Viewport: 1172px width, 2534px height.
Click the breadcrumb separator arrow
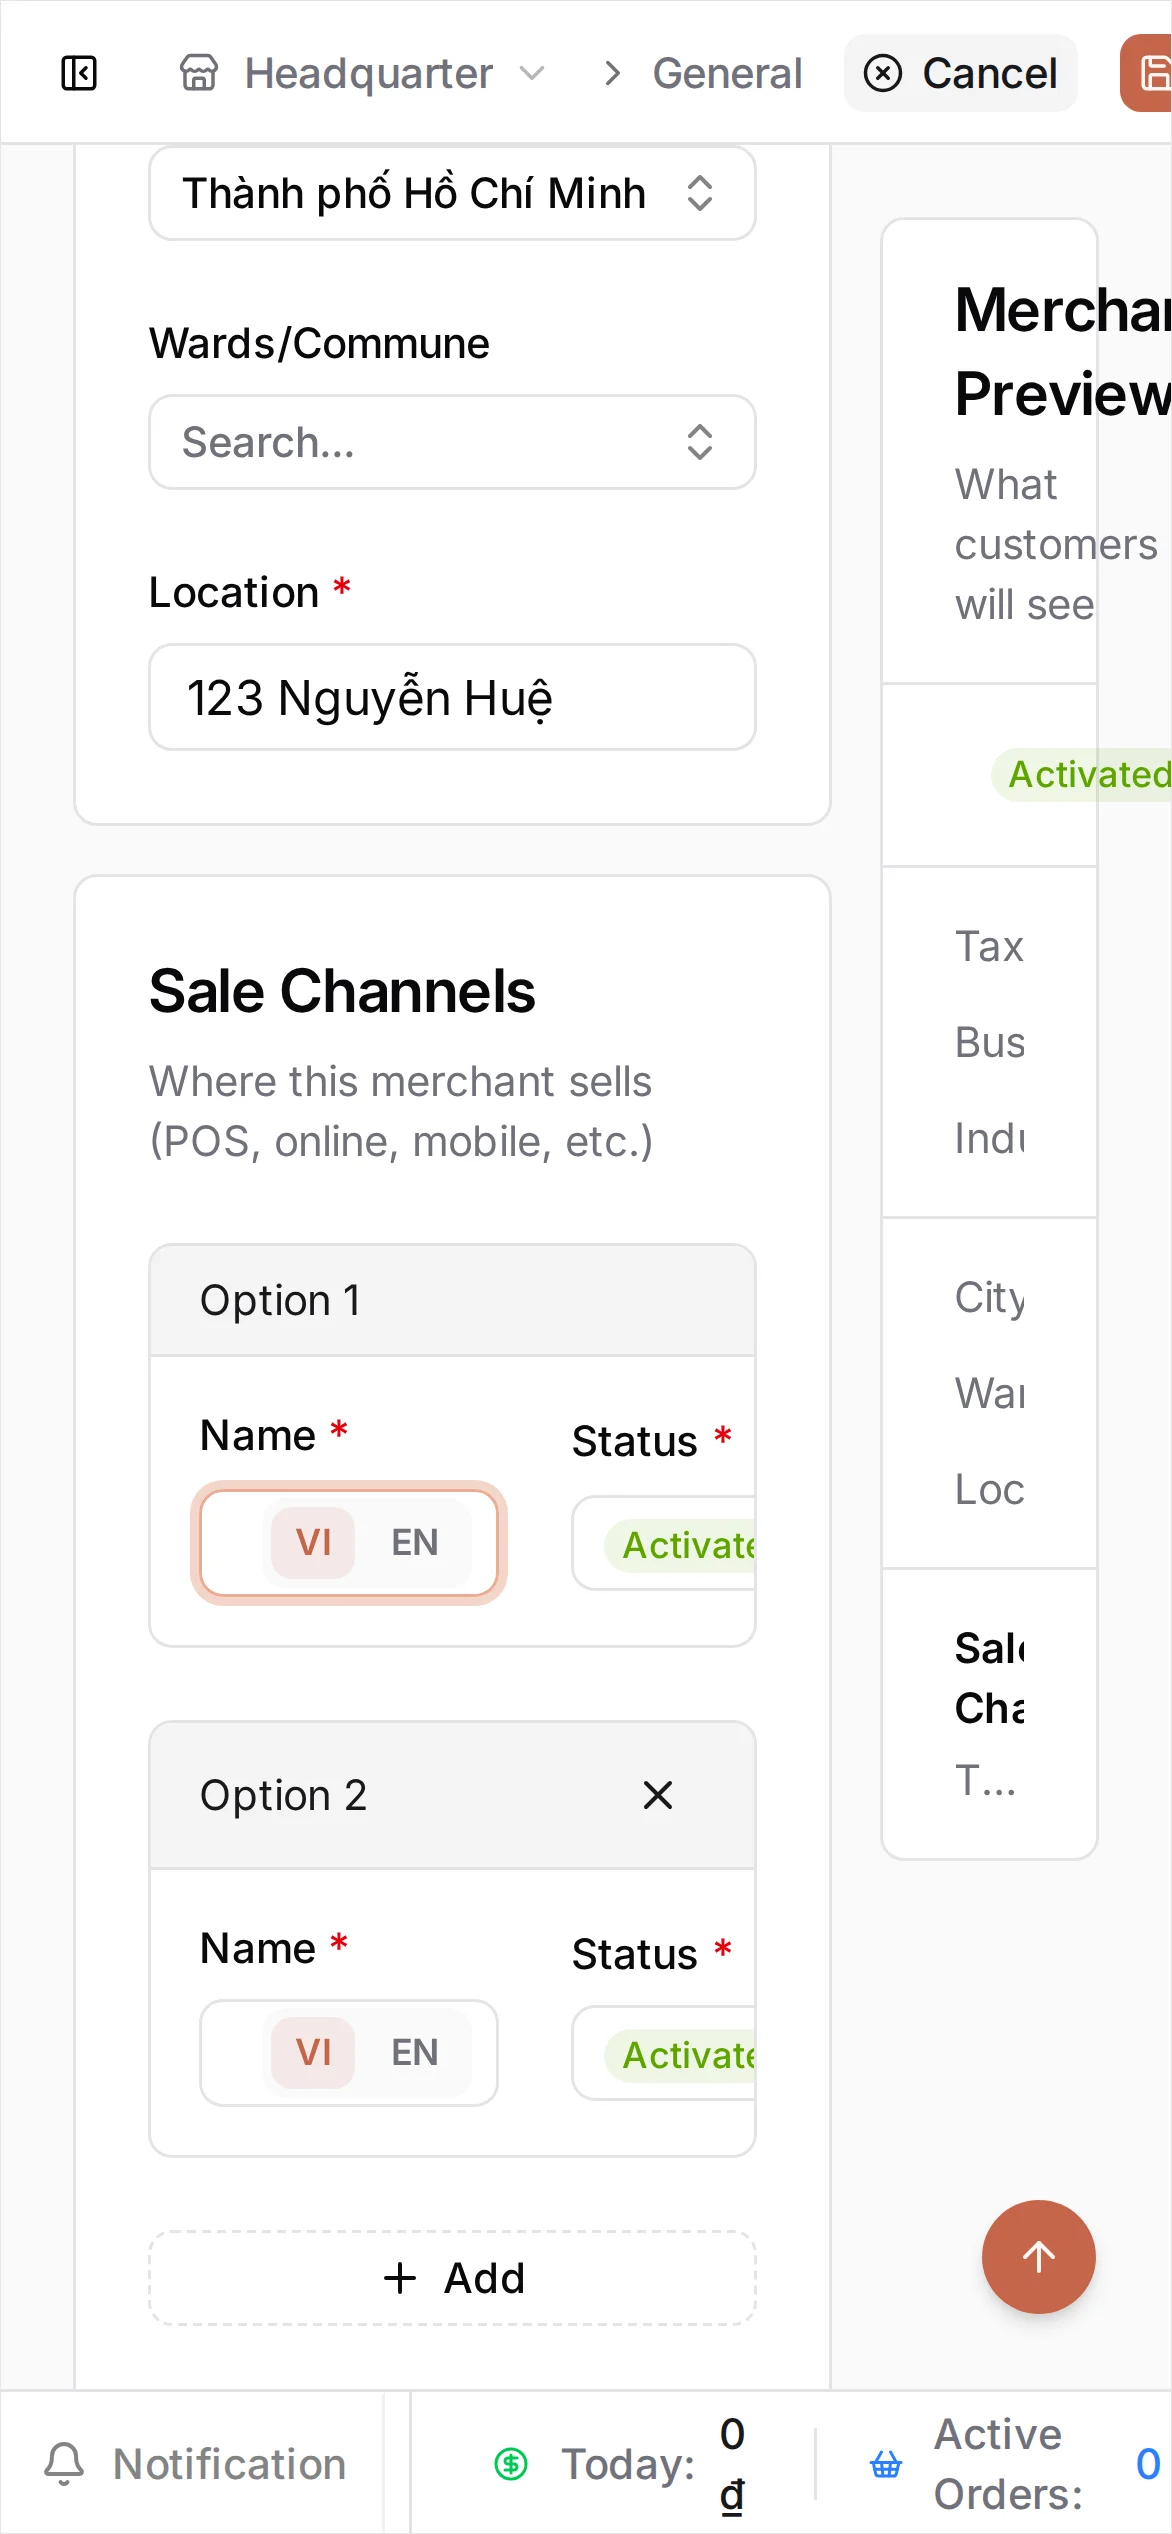click(612, 73)
